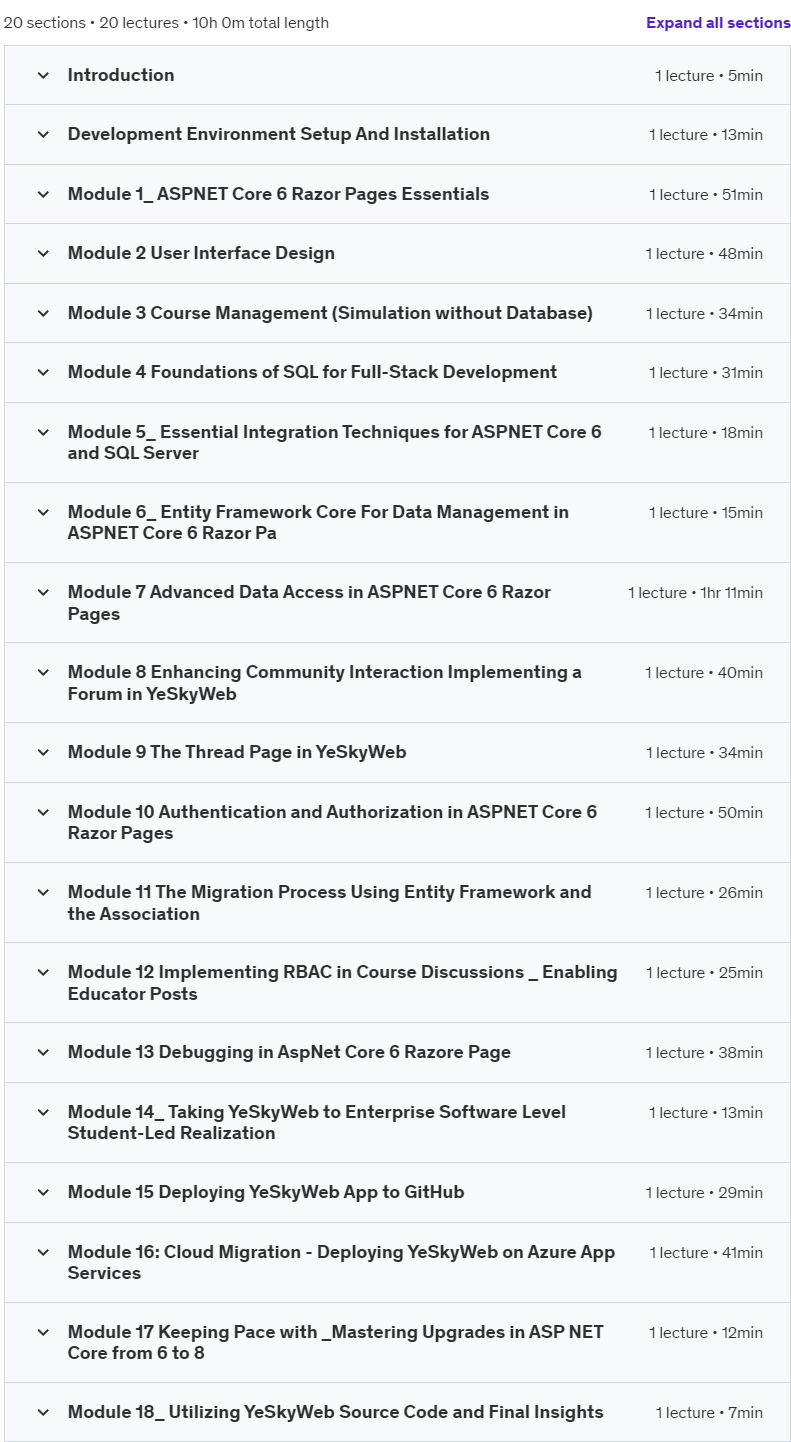The width and height of the screenshot is (791, 1442).
Task: Select Module 4 Foundations of SQL title
Action: [312, 372]
